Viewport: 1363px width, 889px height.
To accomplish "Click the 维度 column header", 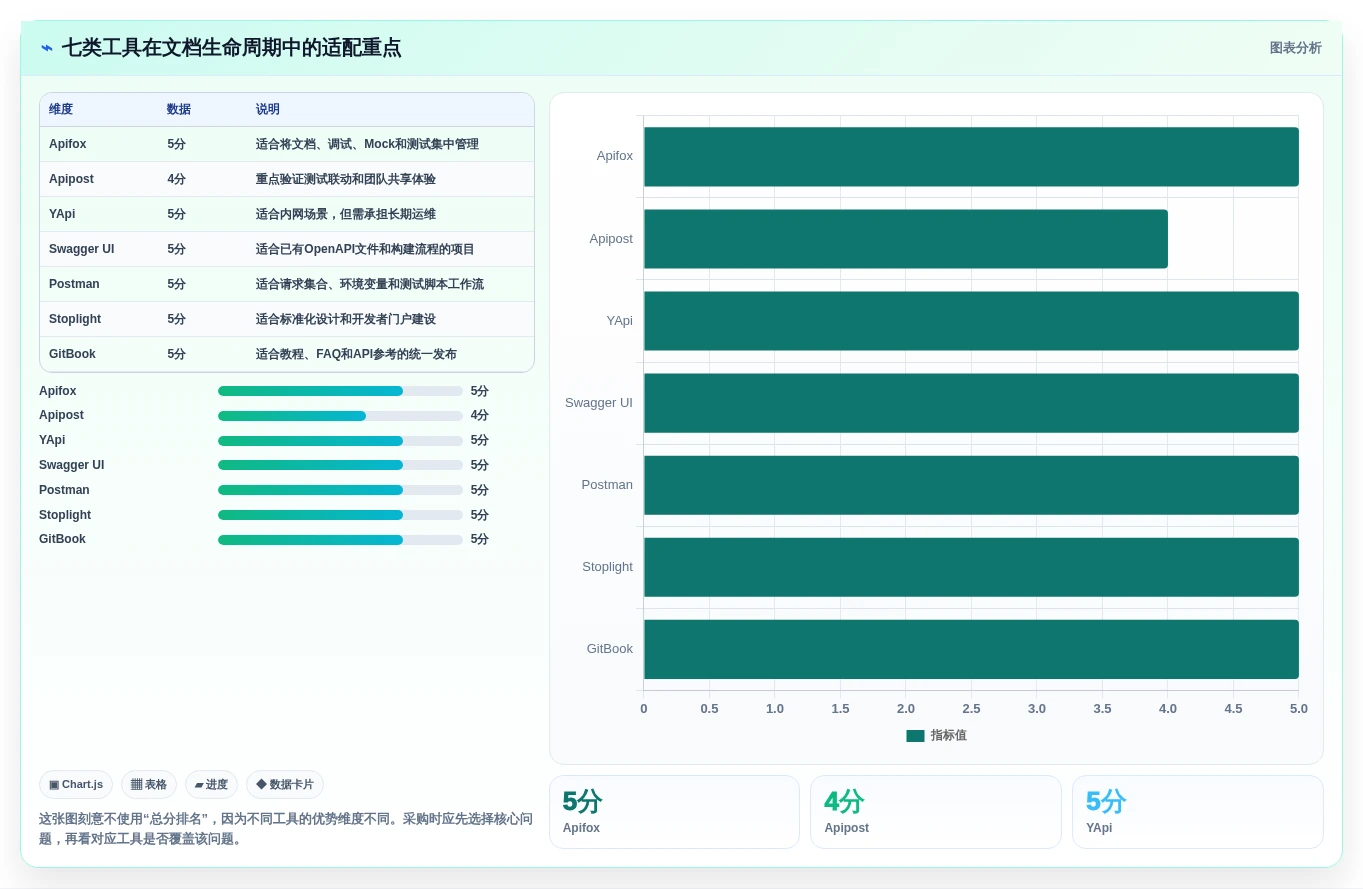I will pyautogui.click(x=61, y=109).
